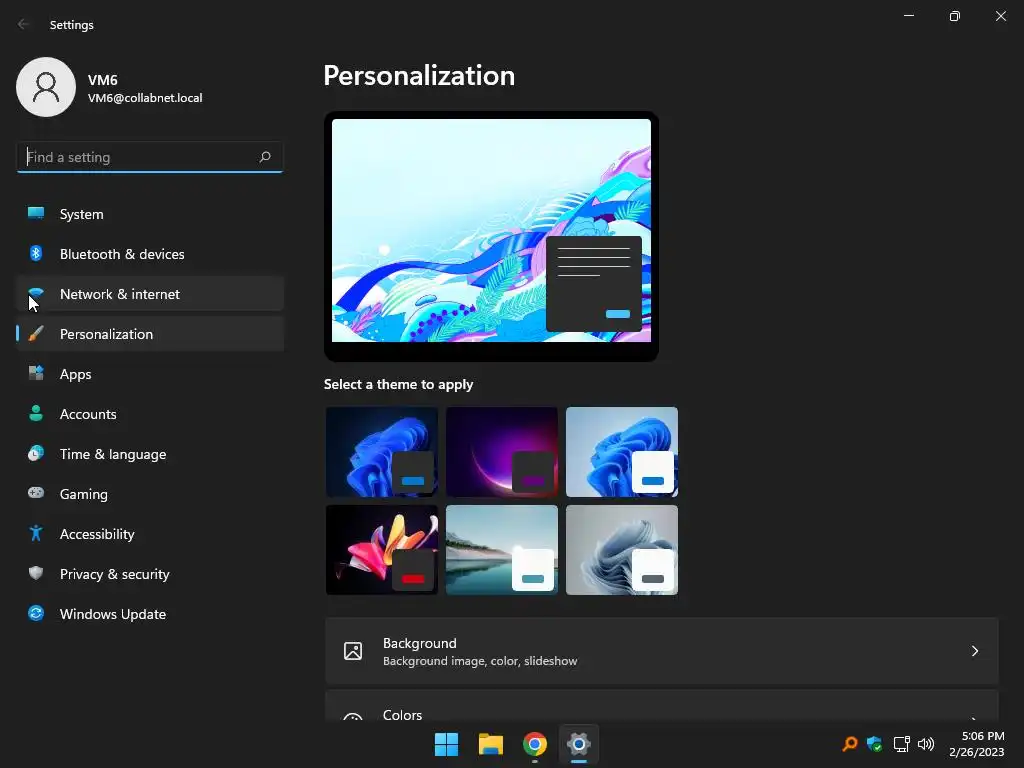Screen dimensions: 1024x768
Task: Click the Settings gear on the taskbar
Action: 579,744
